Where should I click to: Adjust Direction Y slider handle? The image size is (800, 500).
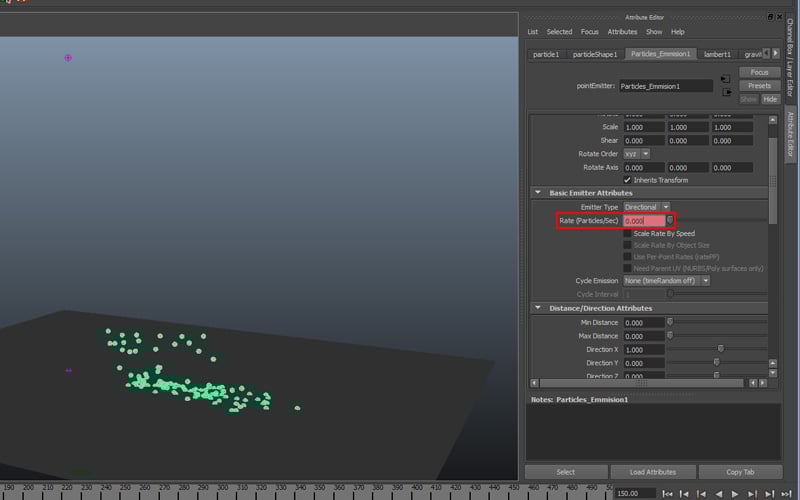[716, 362]
